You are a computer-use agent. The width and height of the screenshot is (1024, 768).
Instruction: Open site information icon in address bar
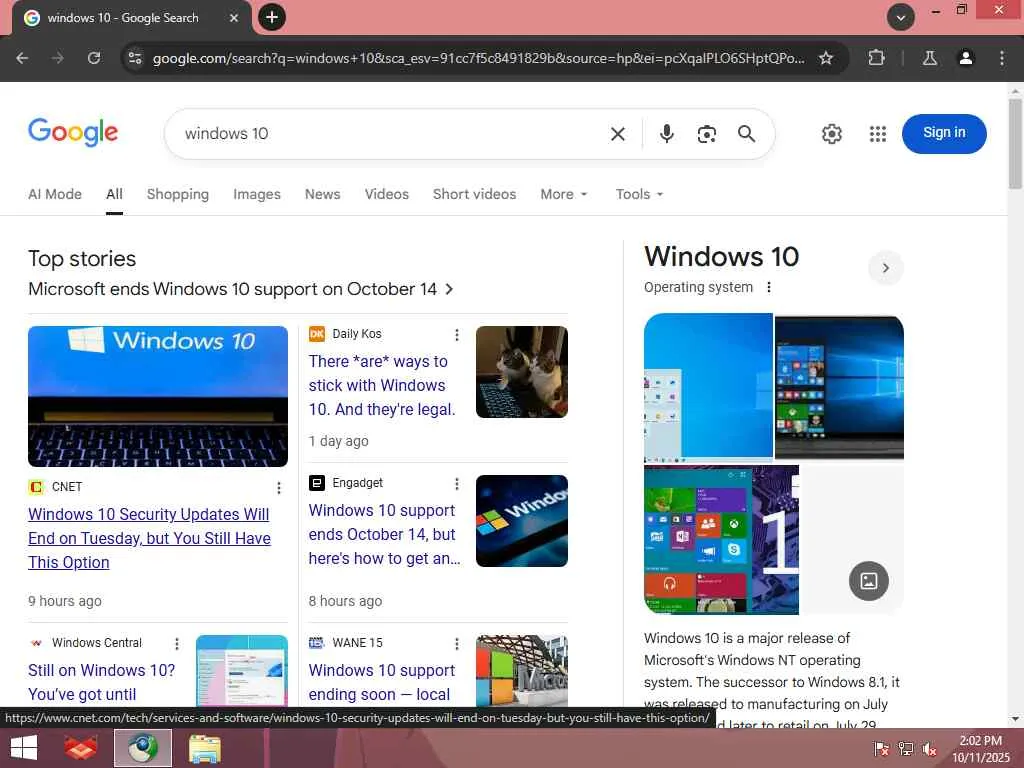(x=135, y=58)
